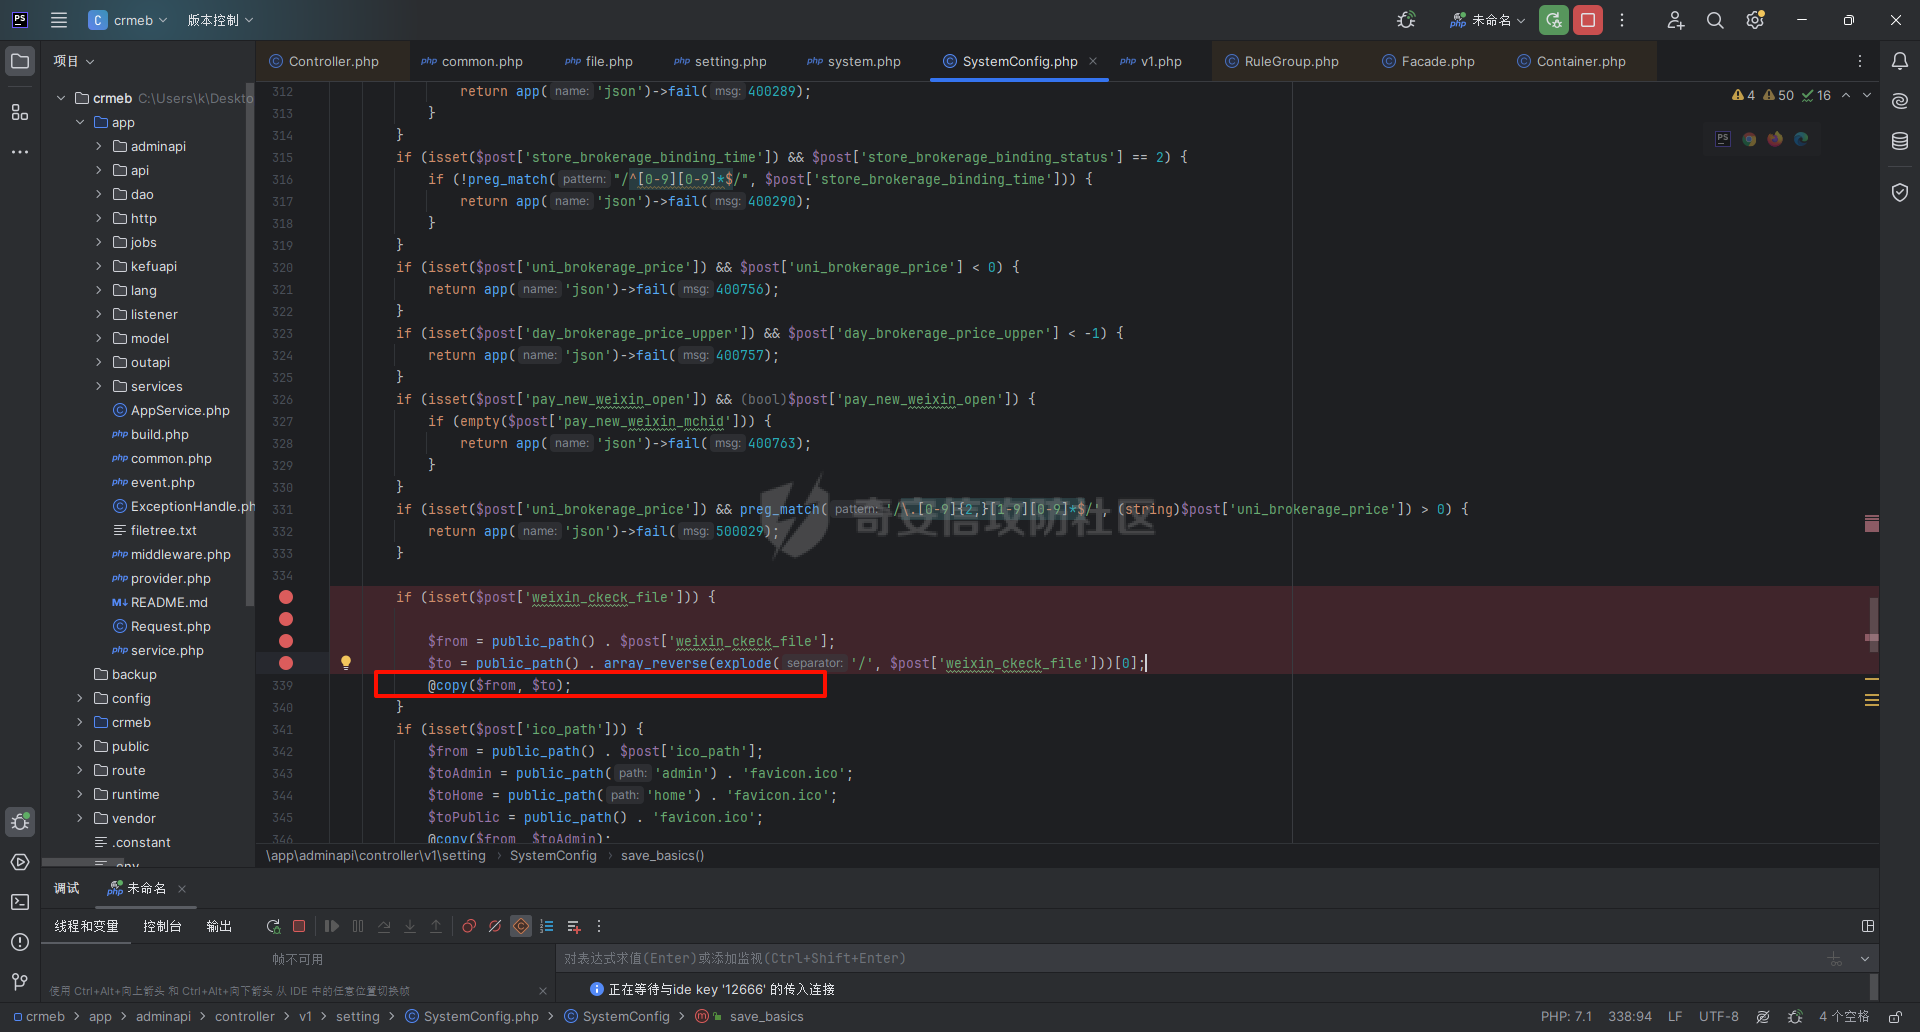Screen dimensions: 1920x1032
Task: Toggle listening for PHP debug connections
Action: tap(1406, 20)
